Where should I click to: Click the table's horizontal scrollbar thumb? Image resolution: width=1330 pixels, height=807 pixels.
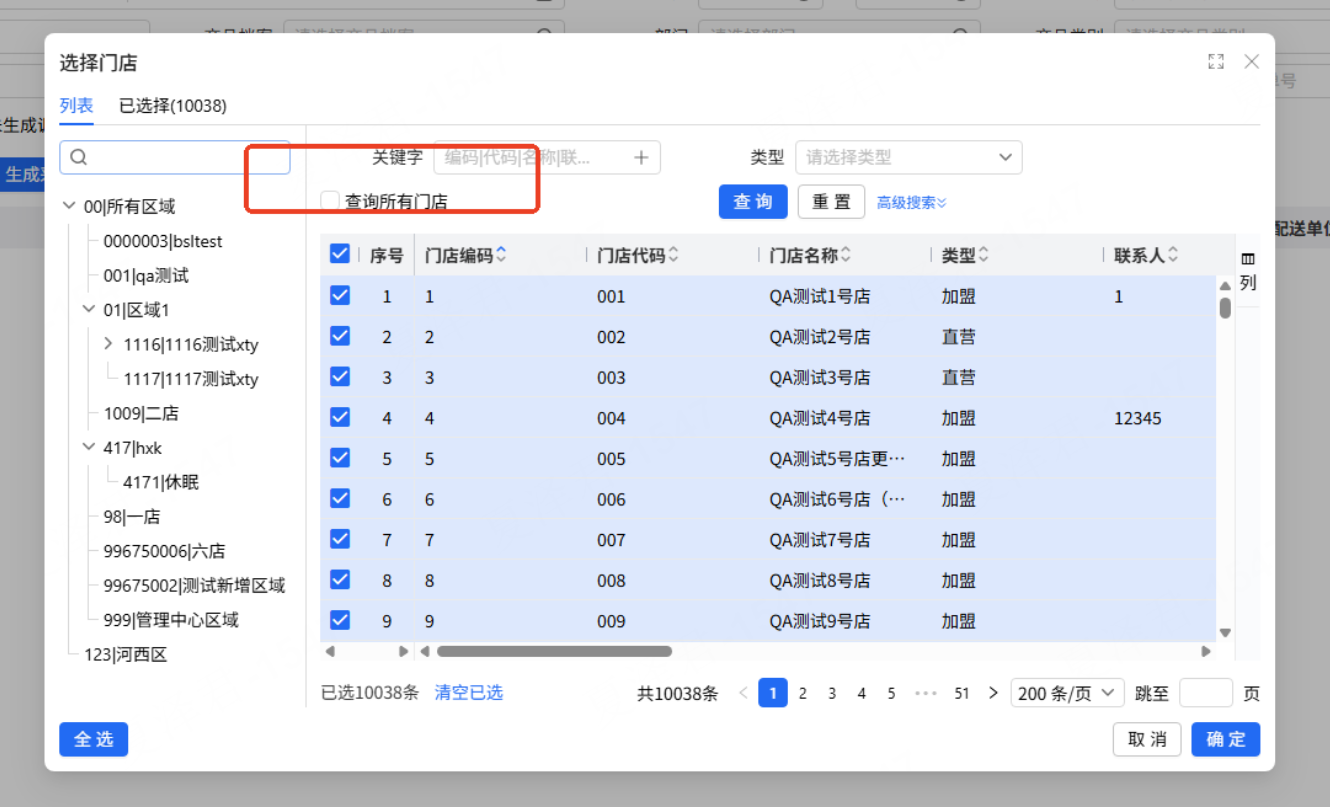point(554,651)
